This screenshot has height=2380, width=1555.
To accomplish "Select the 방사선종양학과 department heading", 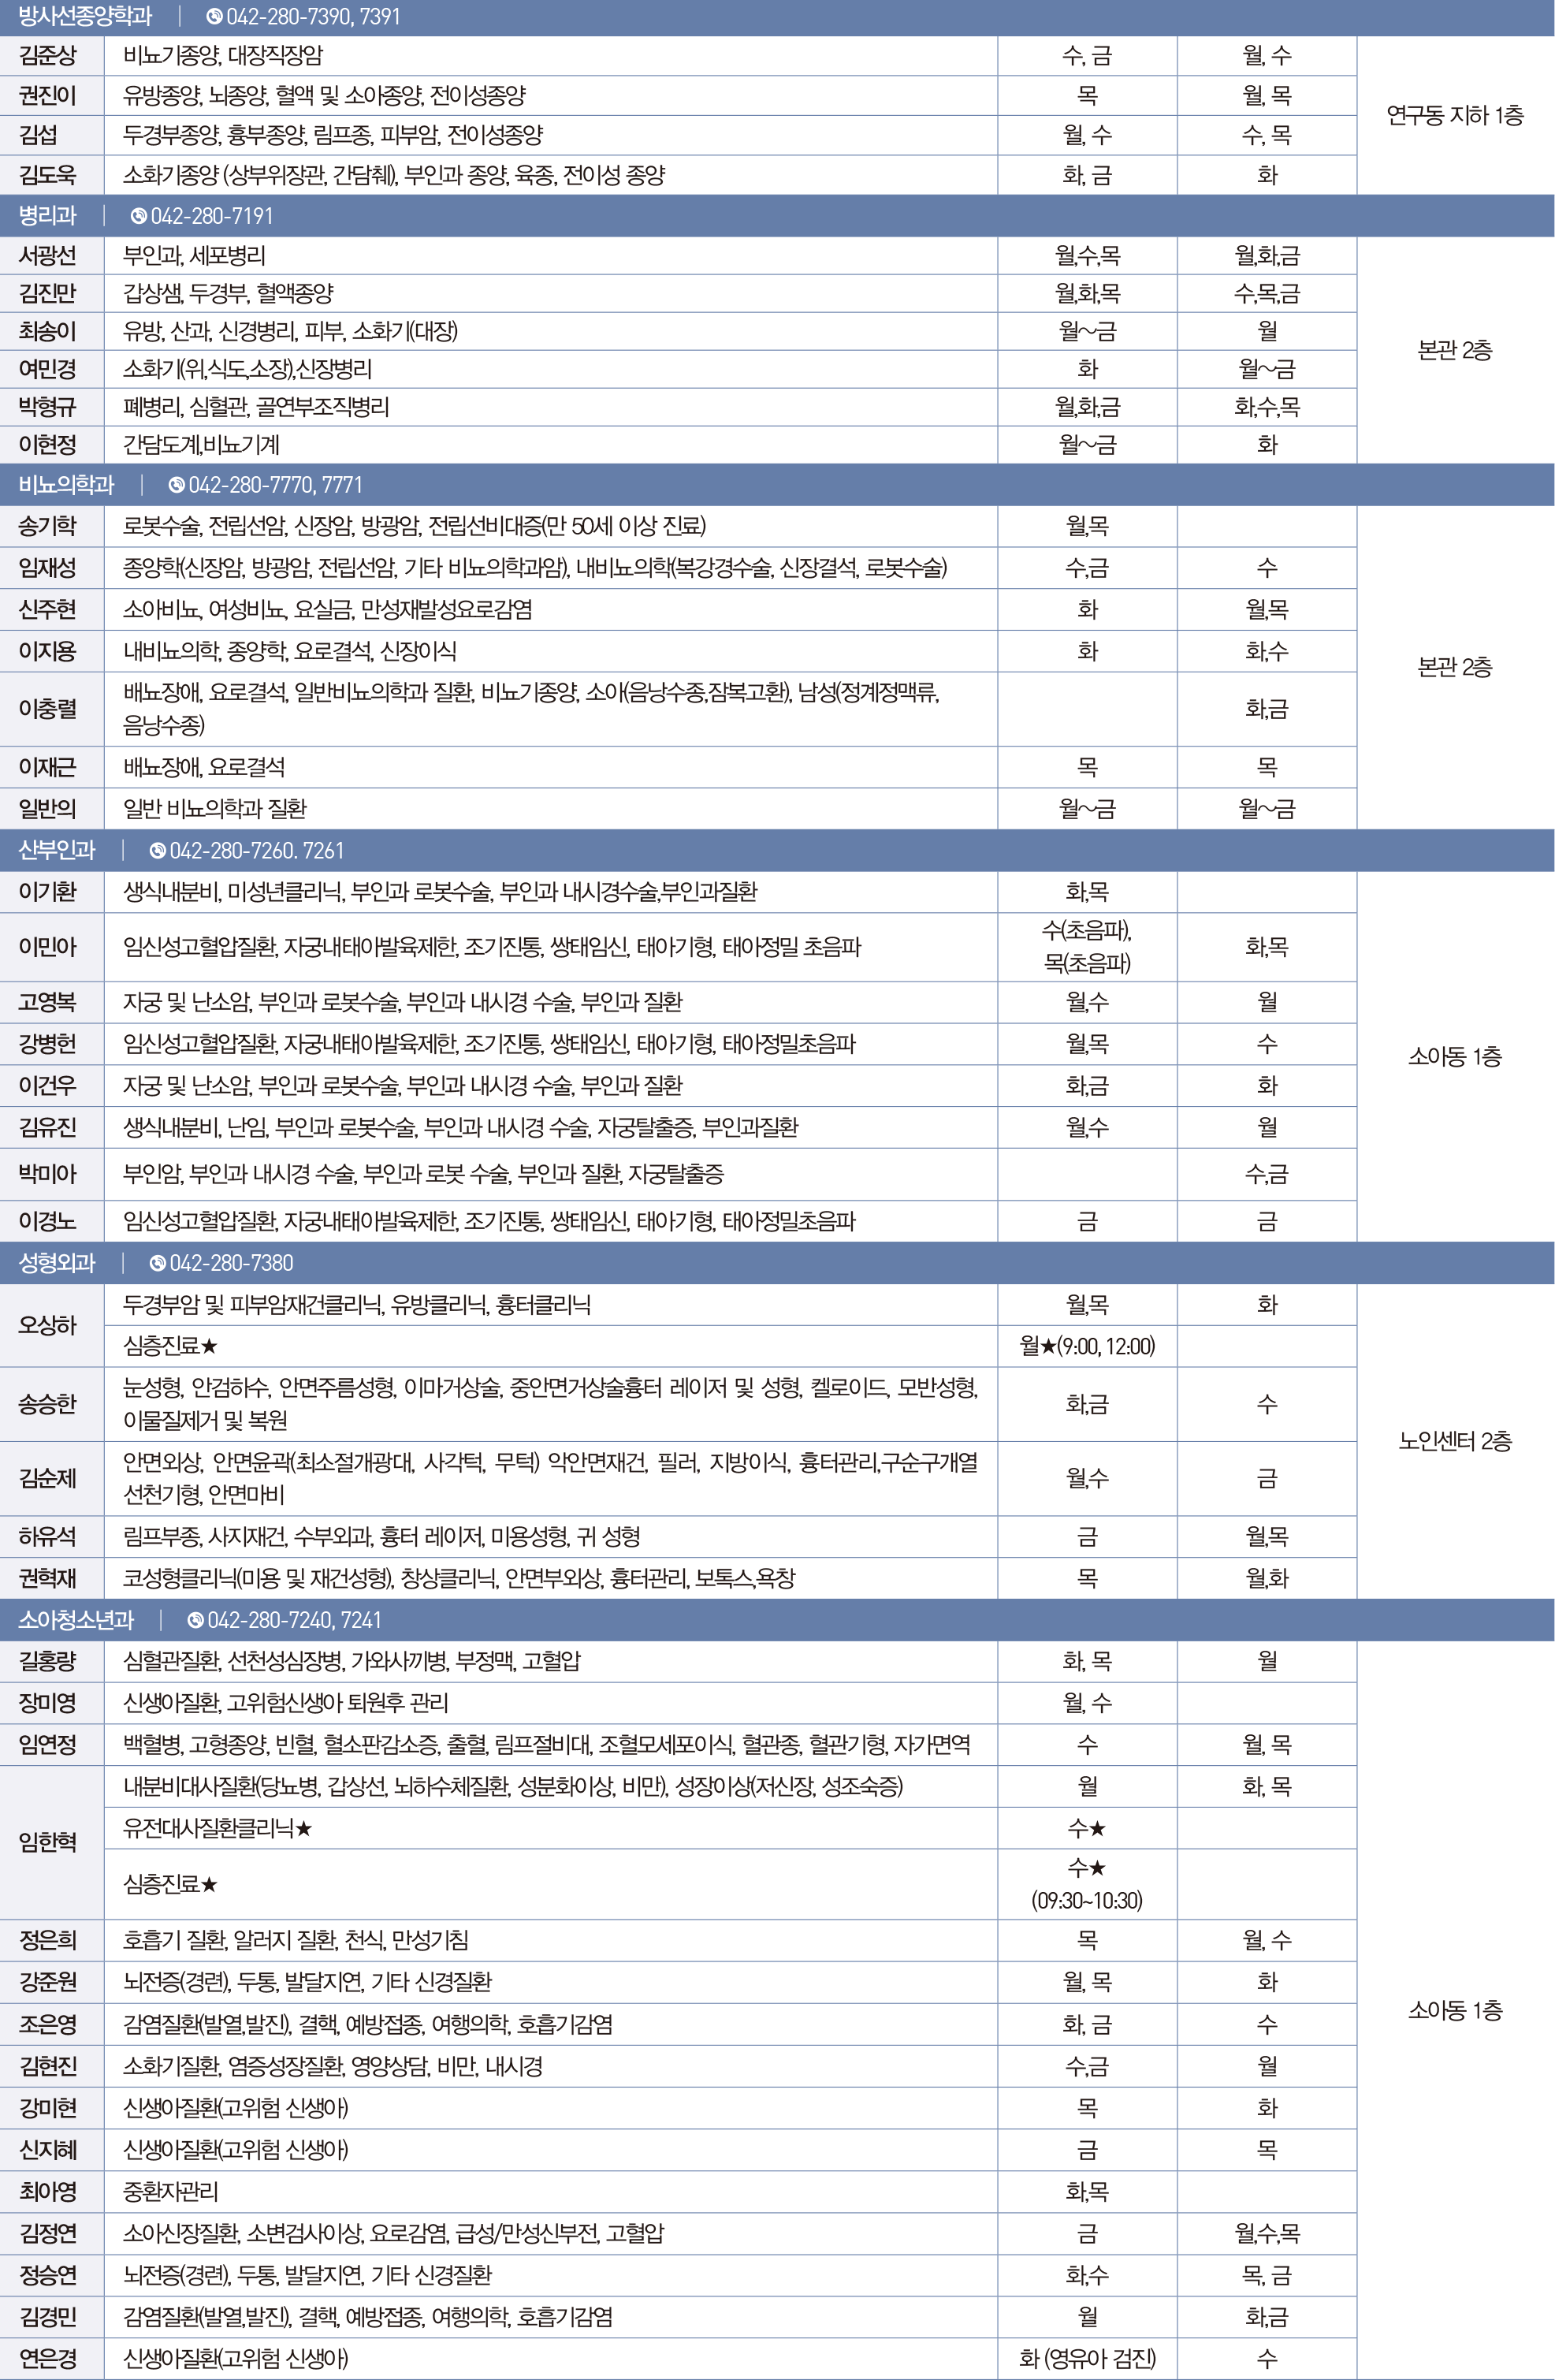I will pos(85,17).
